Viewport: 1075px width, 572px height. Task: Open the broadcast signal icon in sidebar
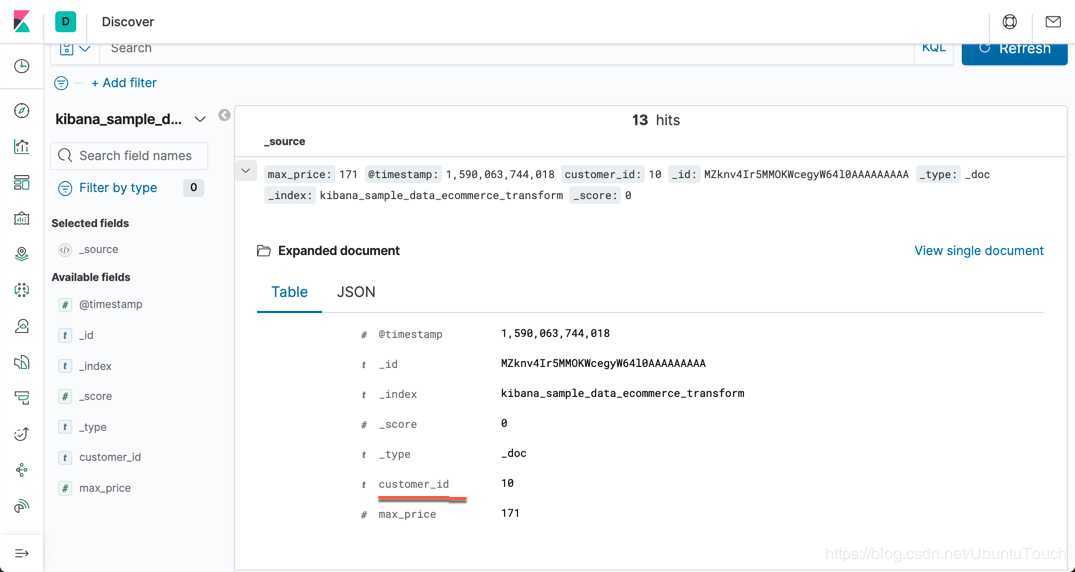[x=22, y=506]
